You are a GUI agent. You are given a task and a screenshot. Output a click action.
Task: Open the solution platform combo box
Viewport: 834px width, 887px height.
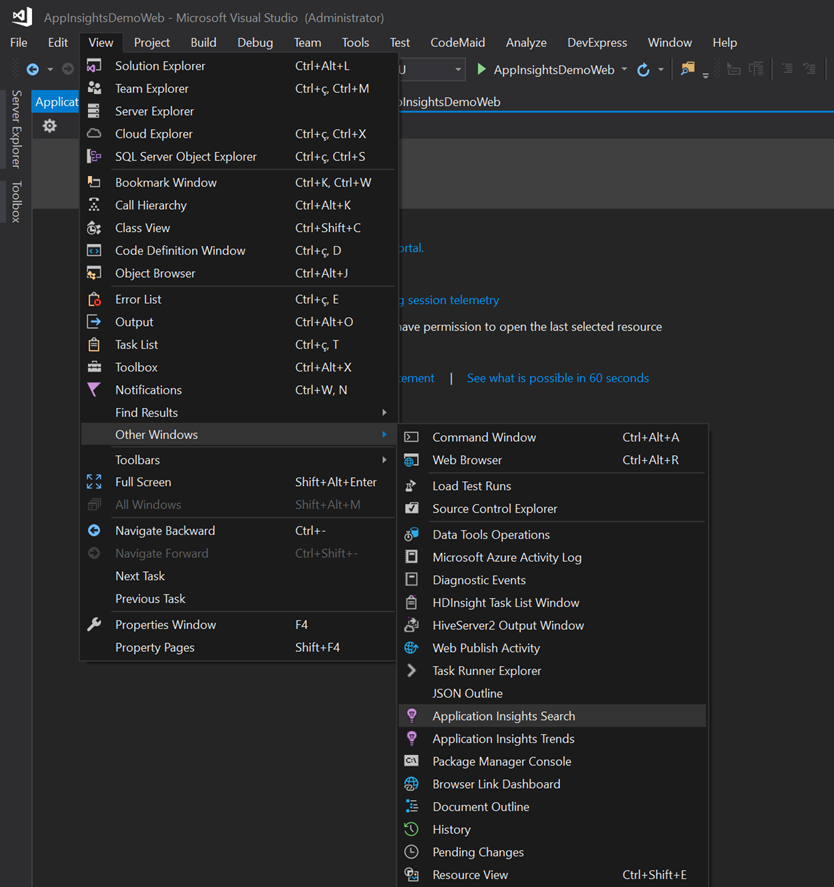click(431, 70)
